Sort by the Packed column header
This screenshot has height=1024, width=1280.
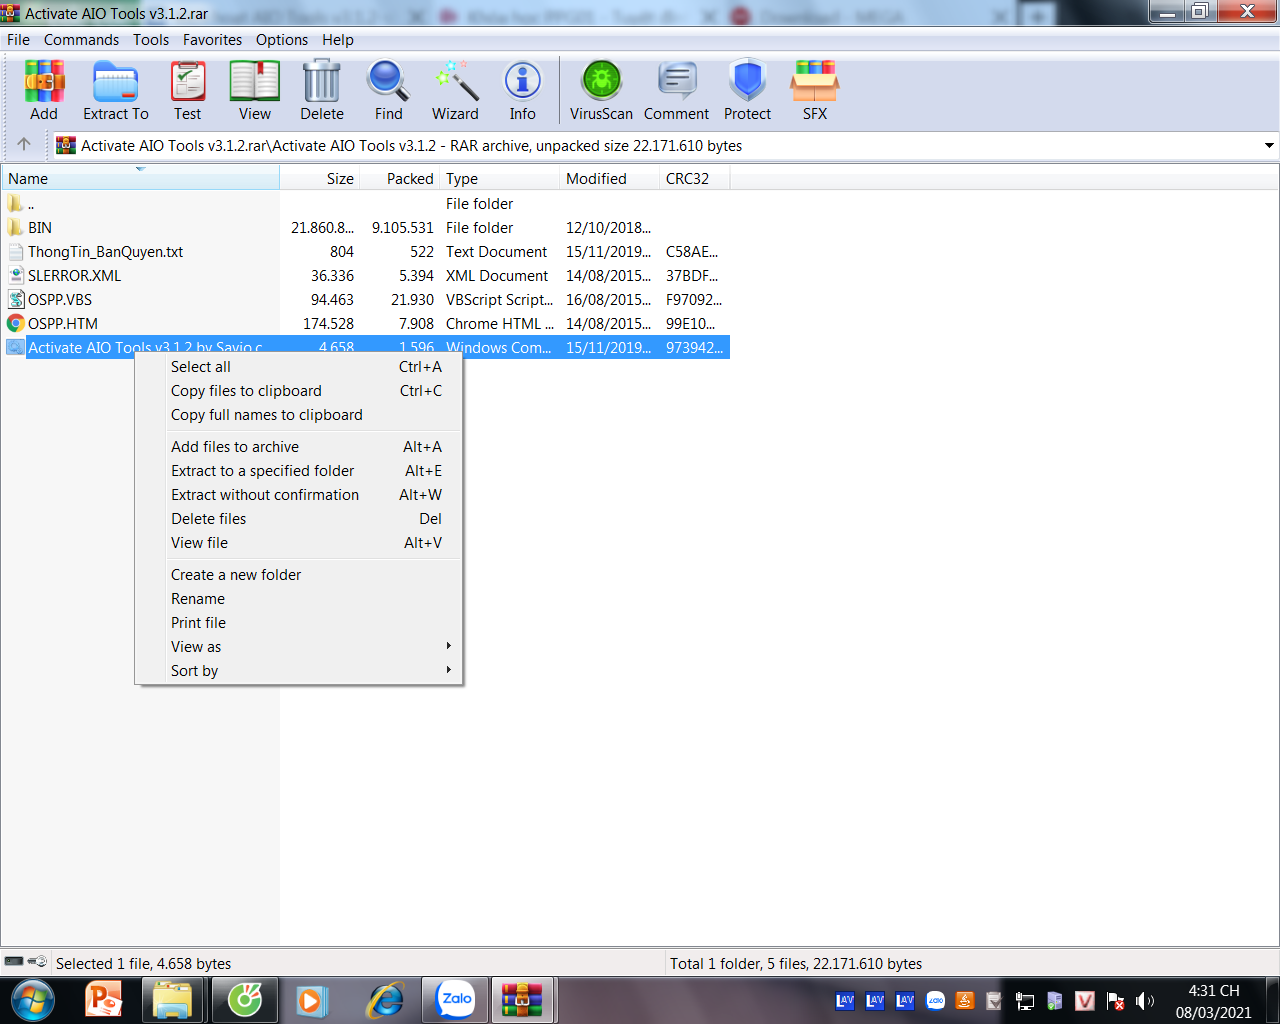pos(400,179)
